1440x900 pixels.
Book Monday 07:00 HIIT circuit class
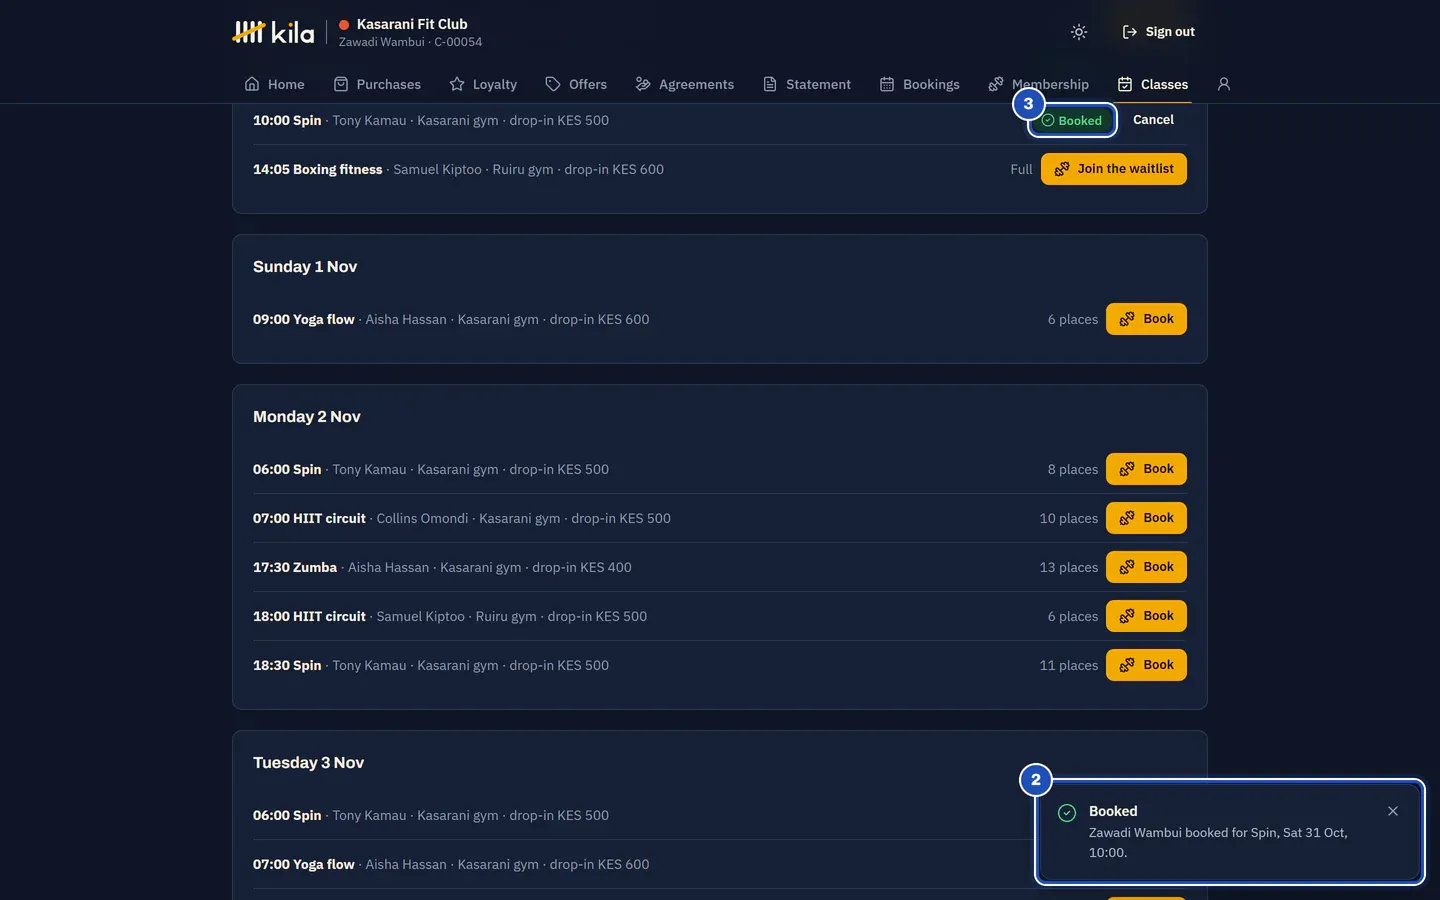1146,518
